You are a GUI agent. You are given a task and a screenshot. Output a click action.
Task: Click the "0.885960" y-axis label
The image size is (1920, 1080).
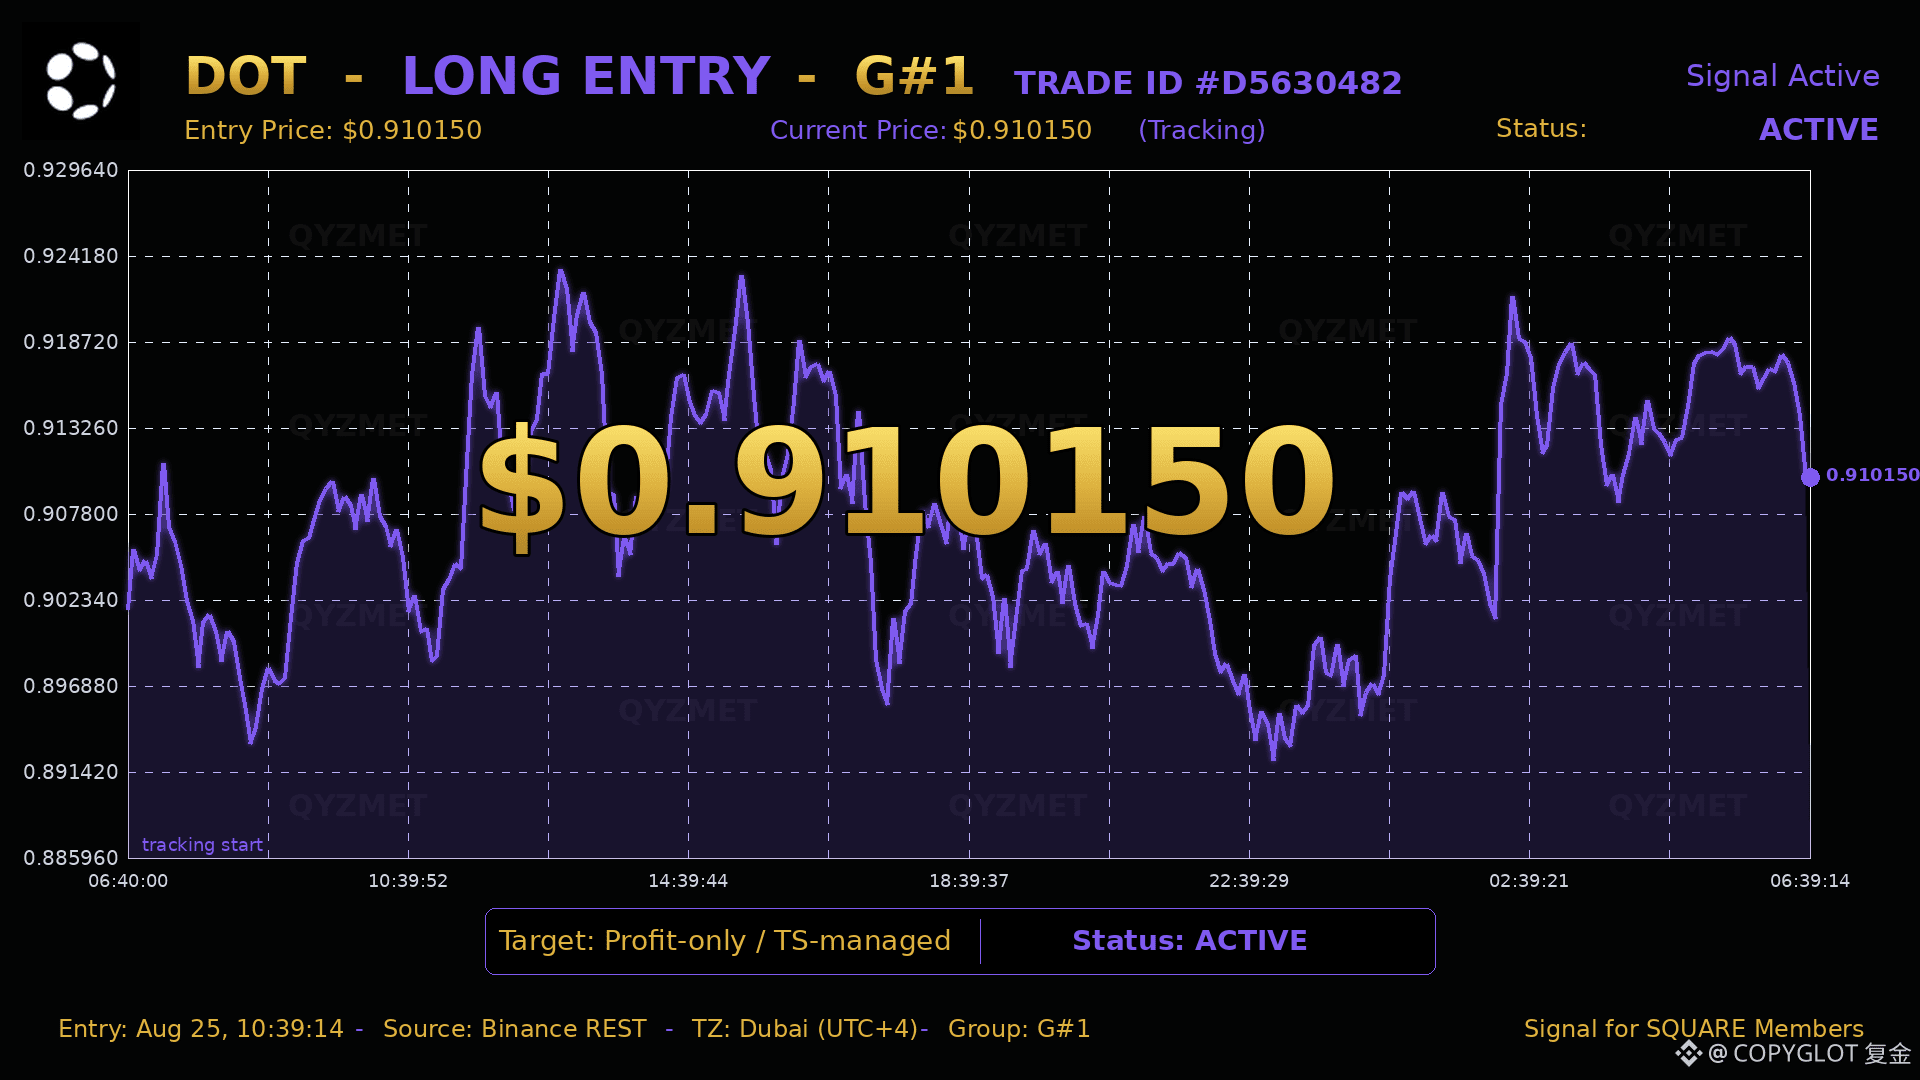coord(71,858)
